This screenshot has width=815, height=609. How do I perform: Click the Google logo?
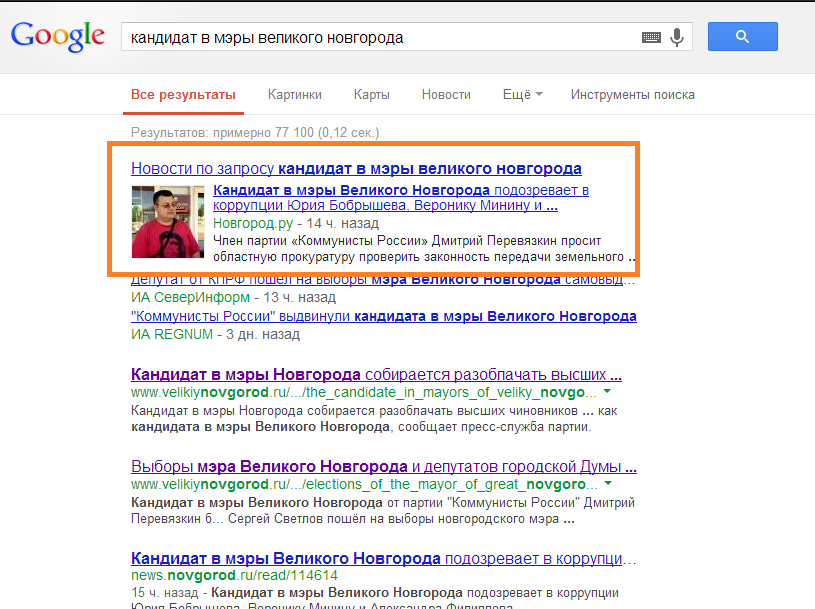click(x=57, y=37)
